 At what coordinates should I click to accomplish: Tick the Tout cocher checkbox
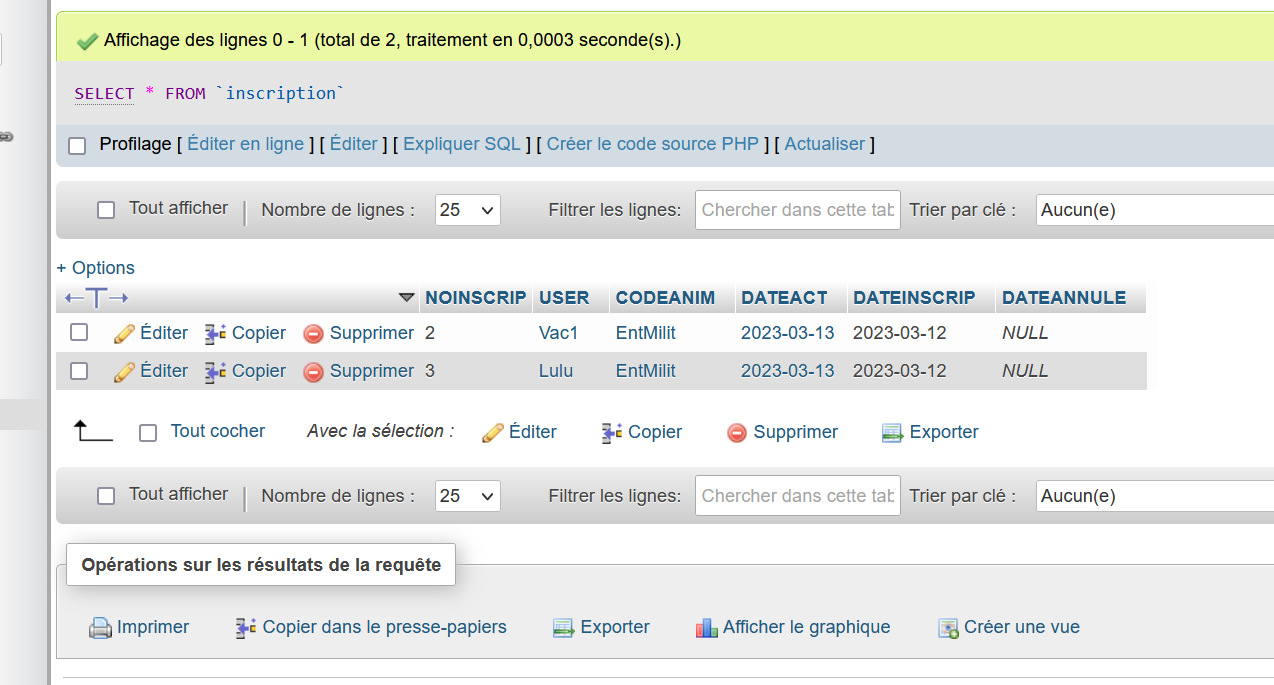coord(148,433)
